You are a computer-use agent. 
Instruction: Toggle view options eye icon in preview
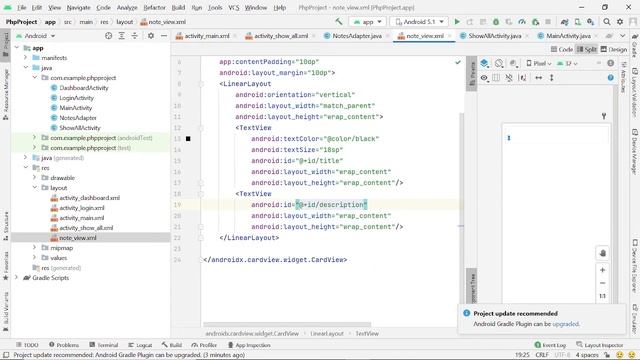pyautogui.click(x=484, y=78)
